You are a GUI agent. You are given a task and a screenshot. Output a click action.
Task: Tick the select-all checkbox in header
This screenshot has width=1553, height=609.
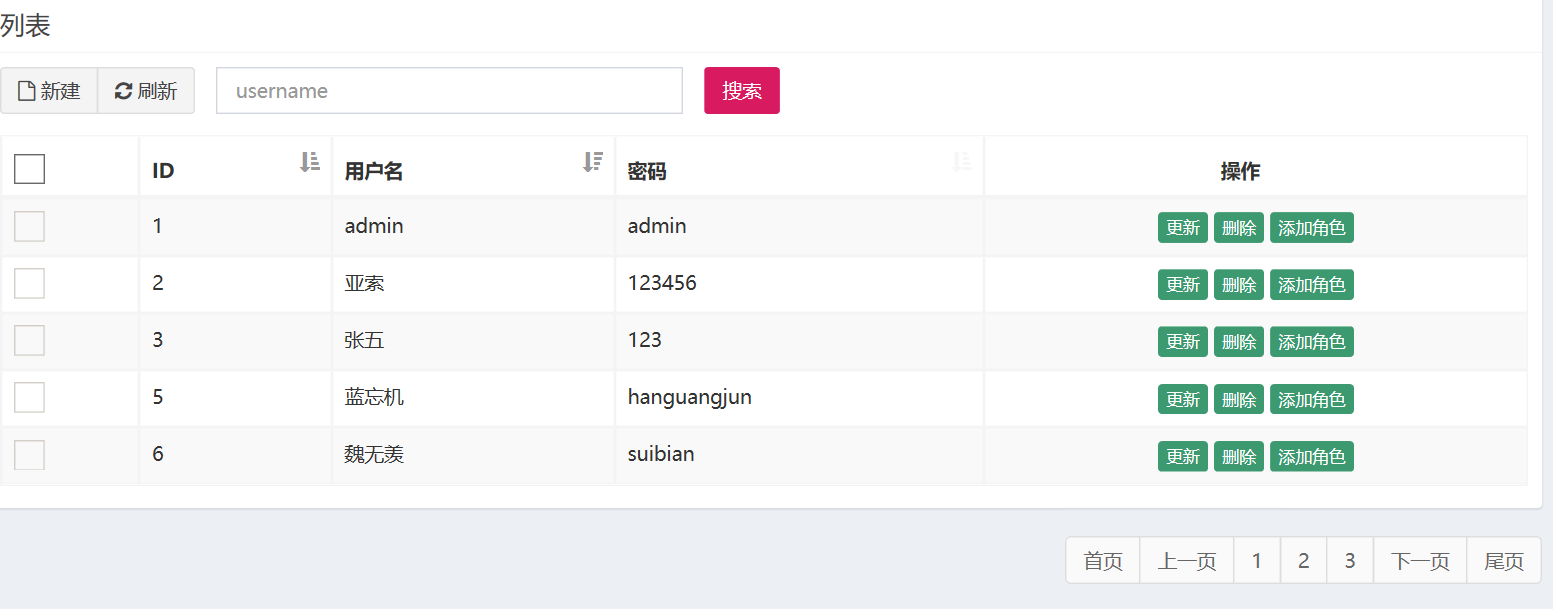(x=29, y=169)
